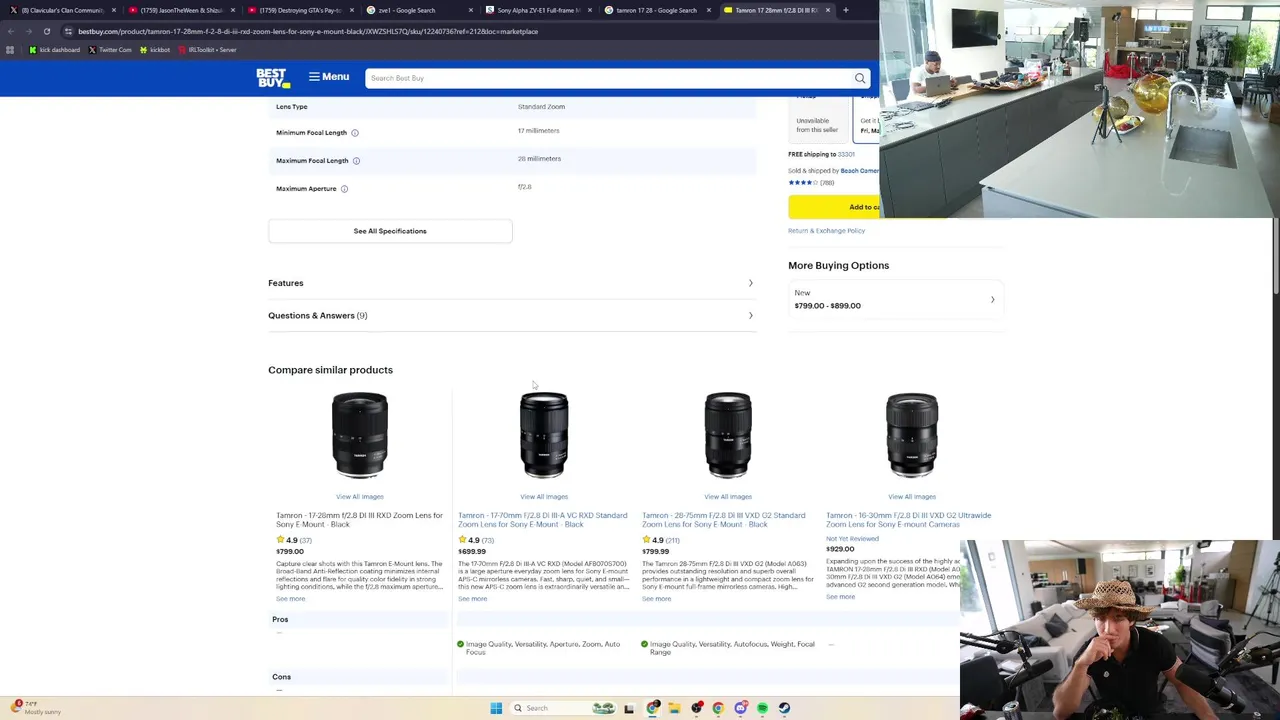The width and height of the screenshot is (1280, 720).
Task: Click the 33301 shipping zip code link
Action: 846,154
